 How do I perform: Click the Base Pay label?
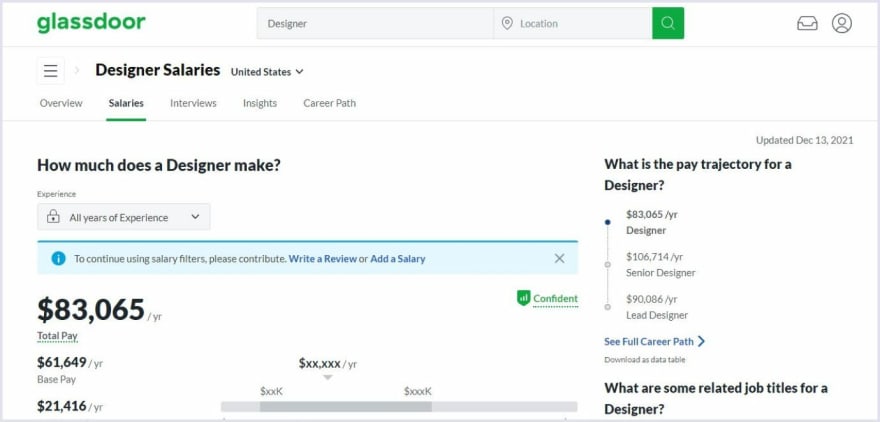[56, 379]
